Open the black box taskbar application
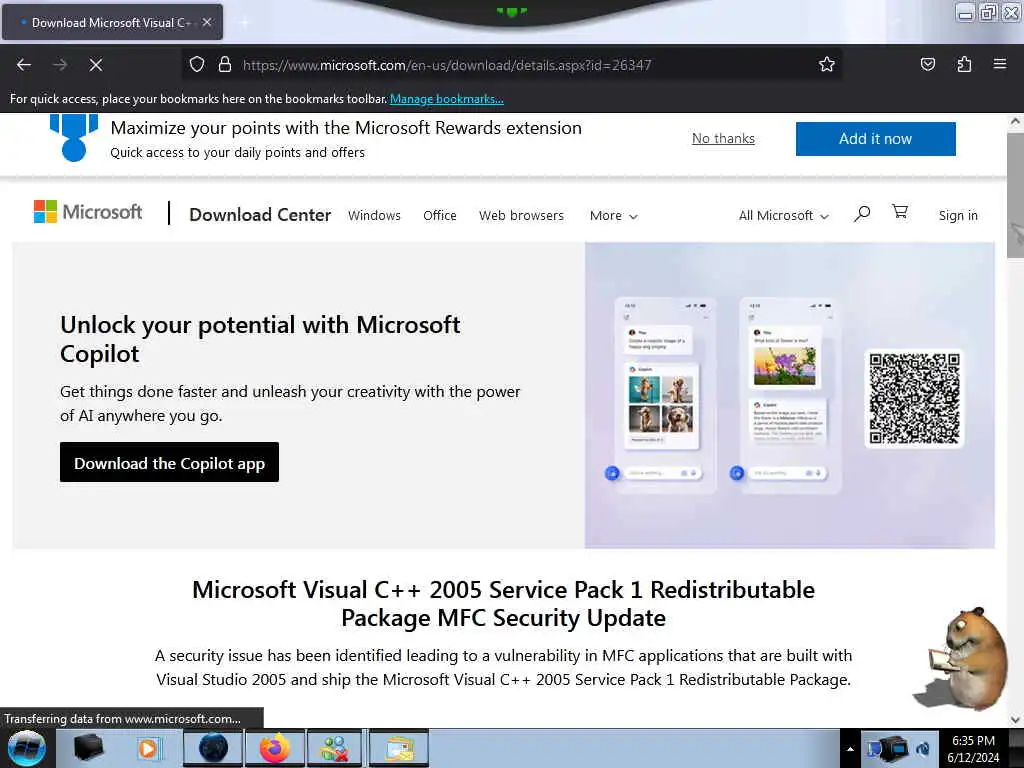 (x=88, y=748)
